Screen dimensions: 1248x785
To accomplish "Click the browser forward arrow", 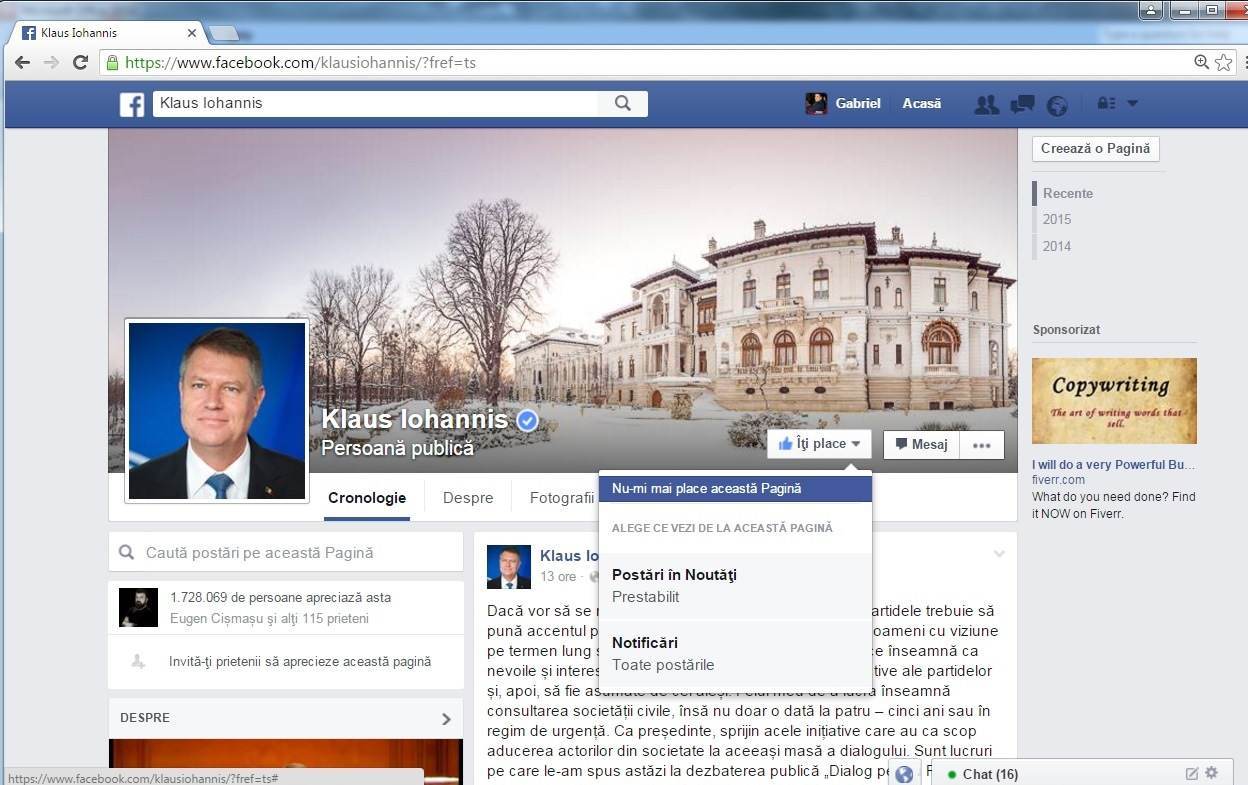I will [x=51, y=62].
